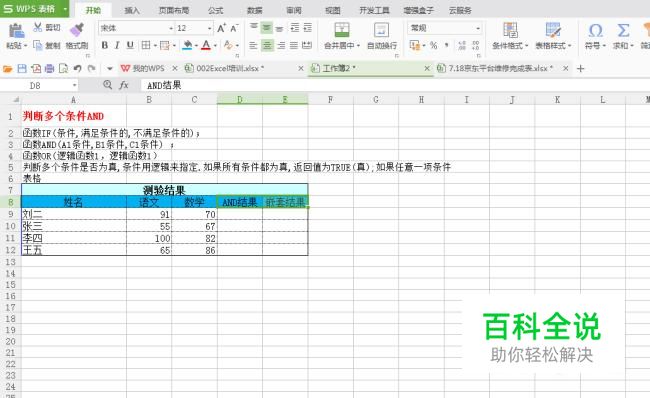This screenshot has width=650, height=398.
Task: Open the 数据 (Data) ribbon tab
Action: click(x=255, y=10)
